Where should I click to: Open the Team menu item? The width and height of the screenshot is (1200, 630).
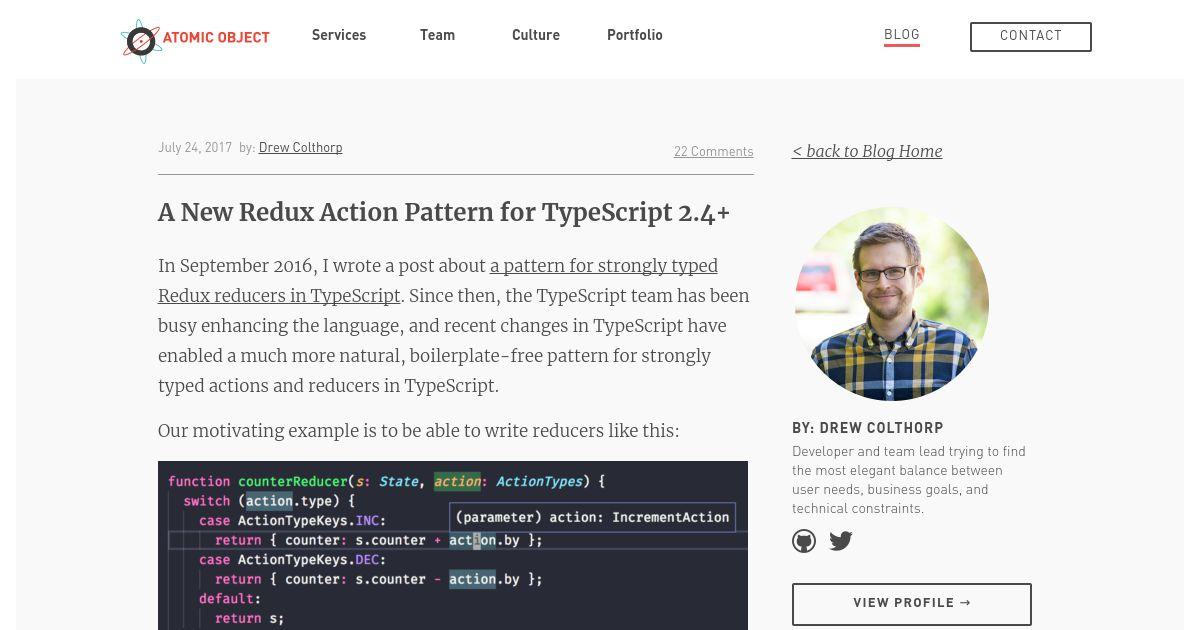pyautogui.click(x=437, y=36)
